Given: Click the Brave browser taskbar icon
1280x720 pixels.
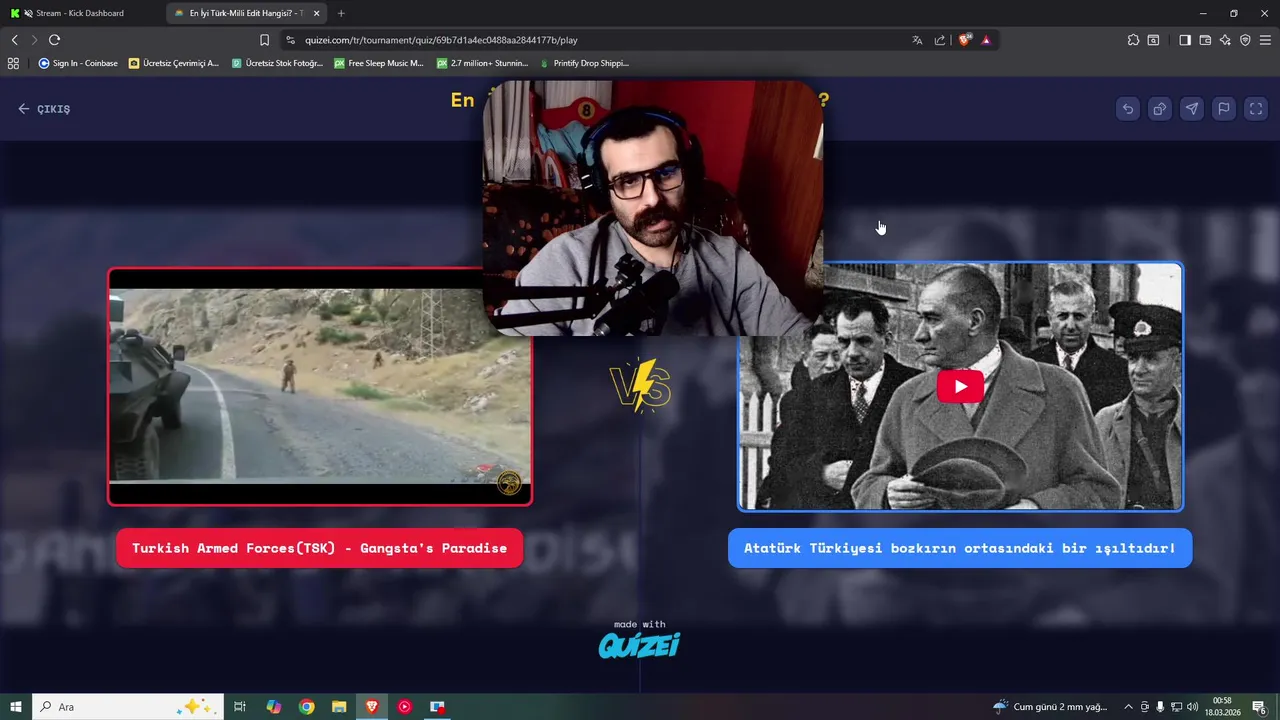Looking at the screenshot, I should click(x=372, y=707).
